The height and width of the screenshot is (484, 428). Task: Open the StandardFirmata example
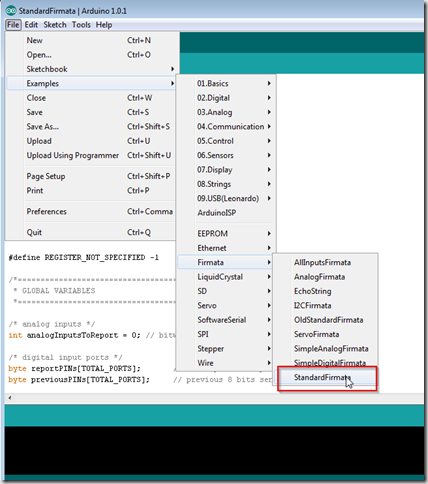[x=326, y=377]
